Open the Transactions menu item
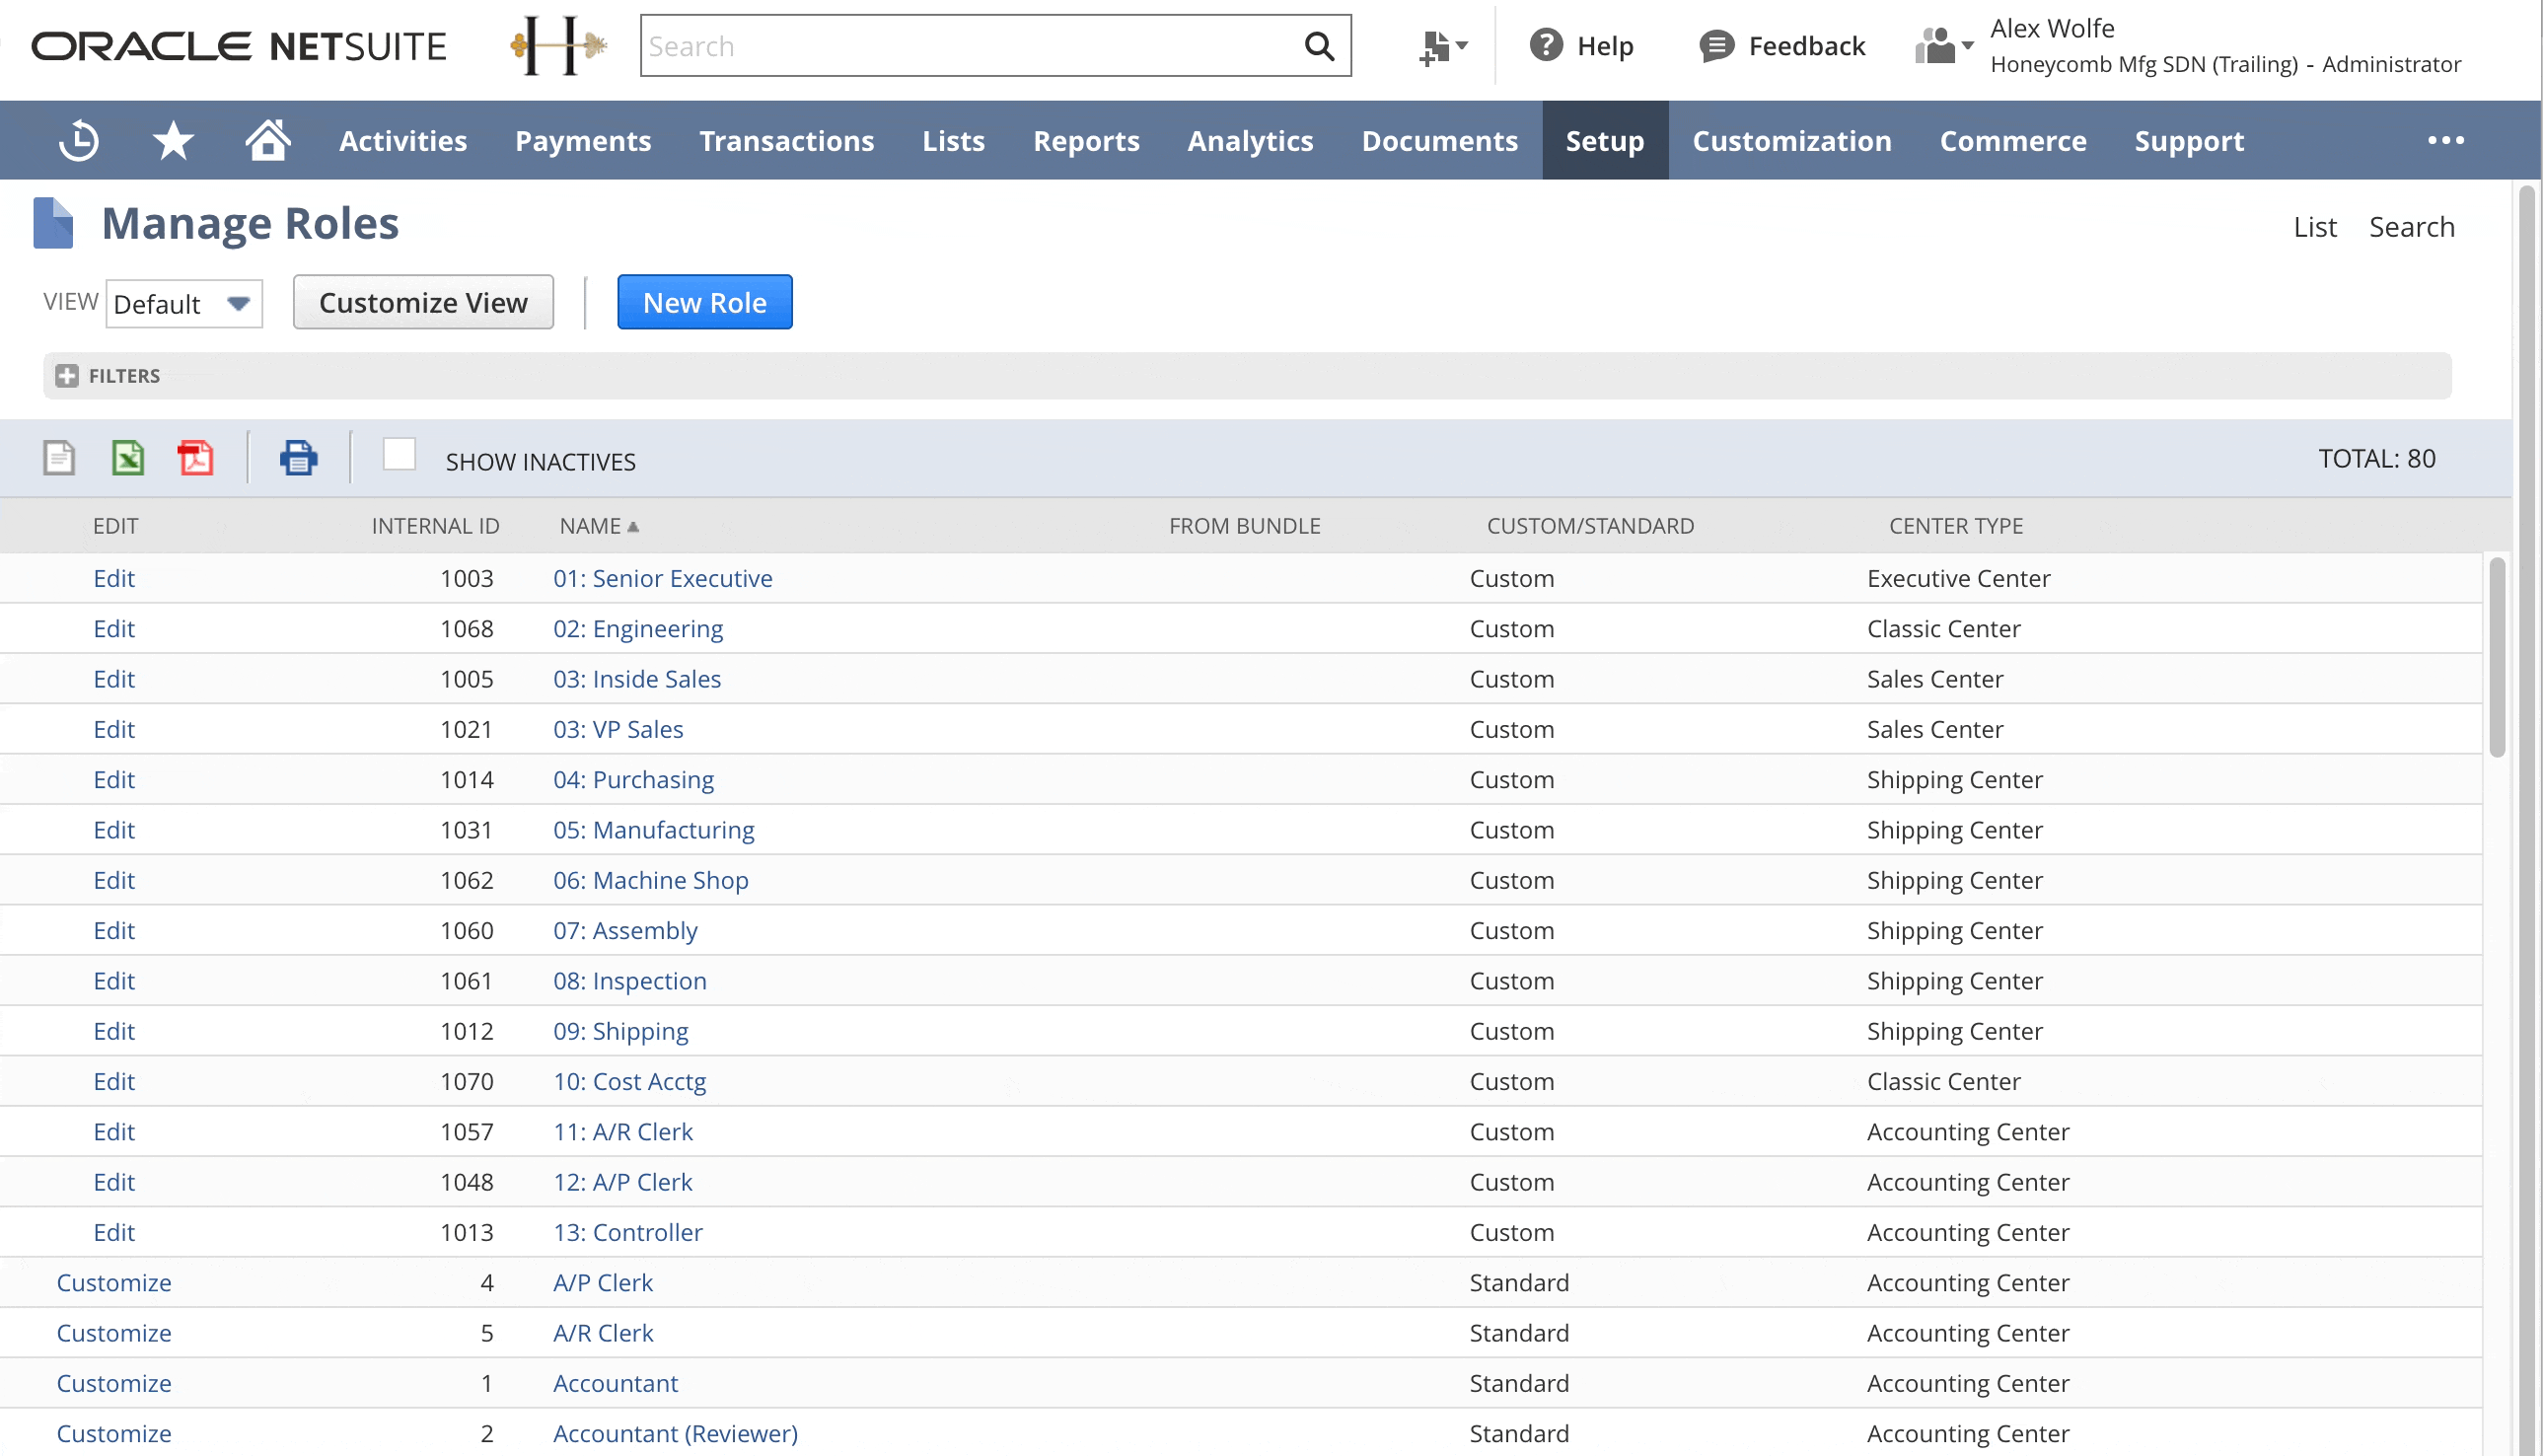Viewport: 2543px width, 1456px height. pyautogui.click(x=786, y=140)
